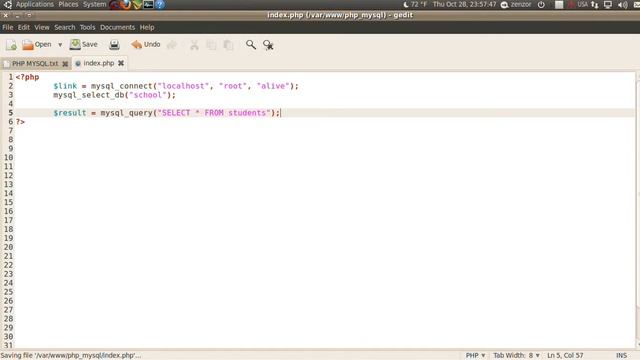Open the Tab Width dropdown
The width and height of the screenshot is (640, 360).
coord(516,356)
